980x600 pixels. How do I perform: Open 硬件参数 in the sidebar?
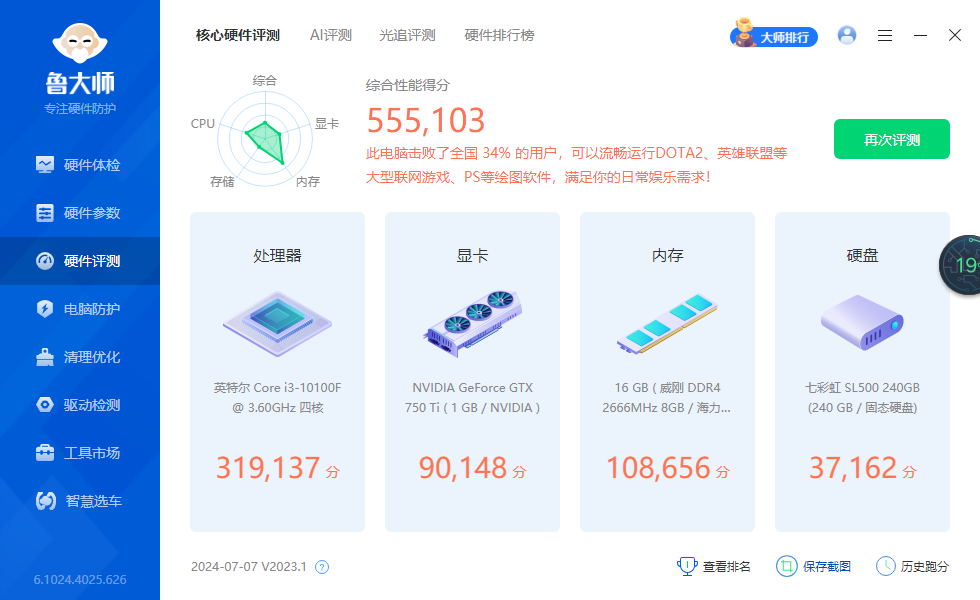click(x=79, y=213)
